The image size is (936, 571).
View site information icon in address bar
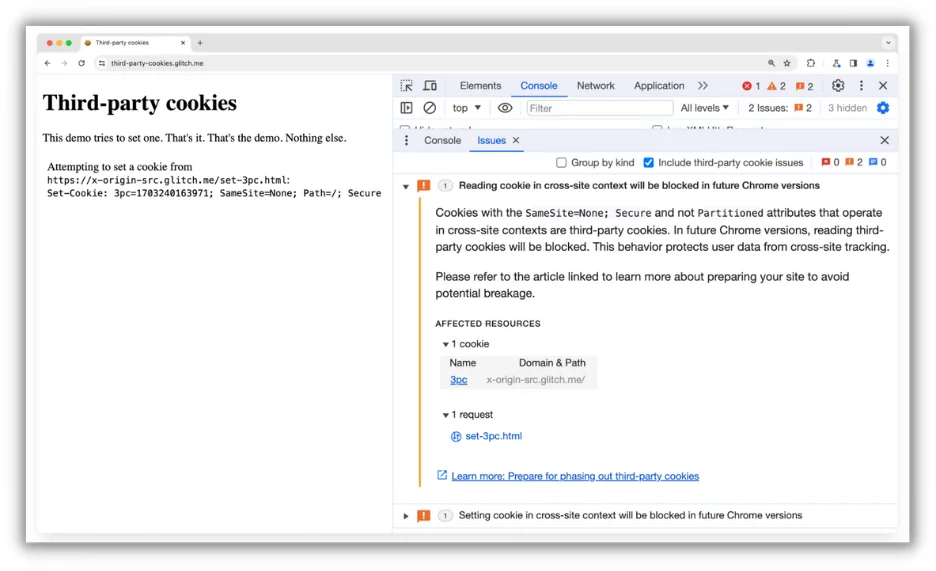click(x=102, y=63)
